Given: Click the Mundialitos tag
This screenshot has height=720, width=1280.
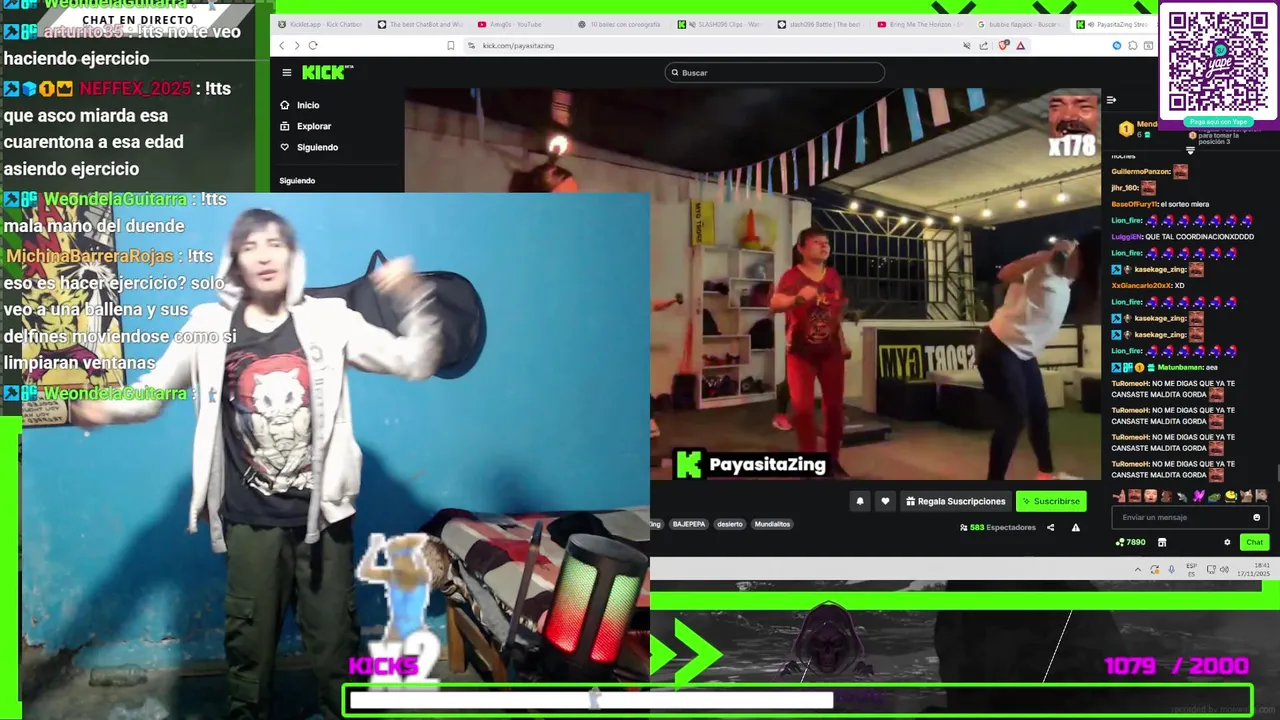Looking at the screenshot, I should pos(772,524).
